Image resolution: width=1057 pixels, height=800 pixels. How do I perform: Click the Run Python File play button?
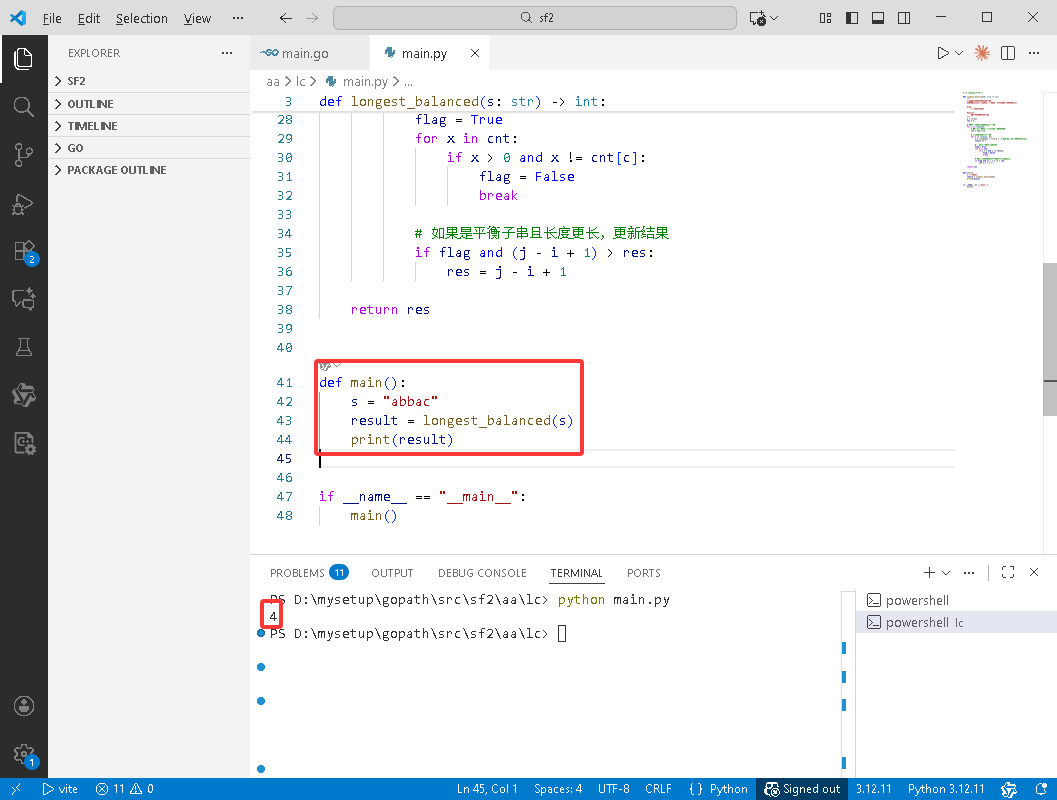(x=942, y=53)
